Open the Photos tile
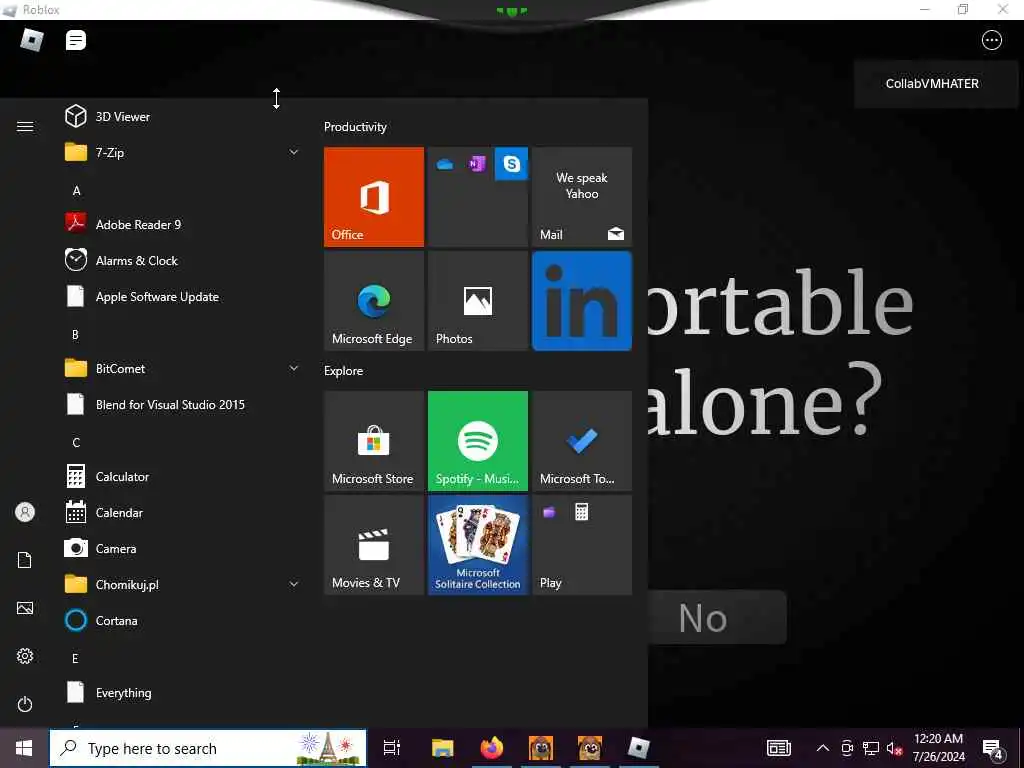Image resolution: width=1024 pixels, height=768 pixels. coord(477,301)
